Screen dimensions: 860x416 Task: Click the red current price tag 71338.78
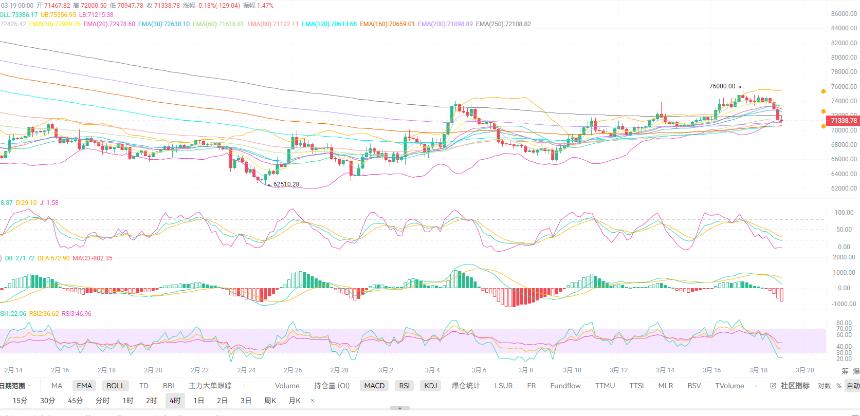[844, 120]
